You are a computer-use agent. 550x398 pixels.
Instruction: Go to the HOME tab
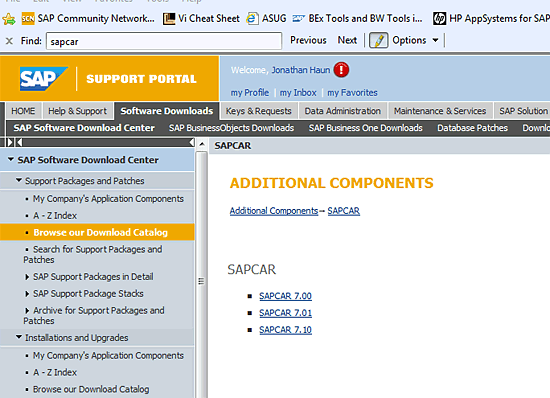coord(23,111)
